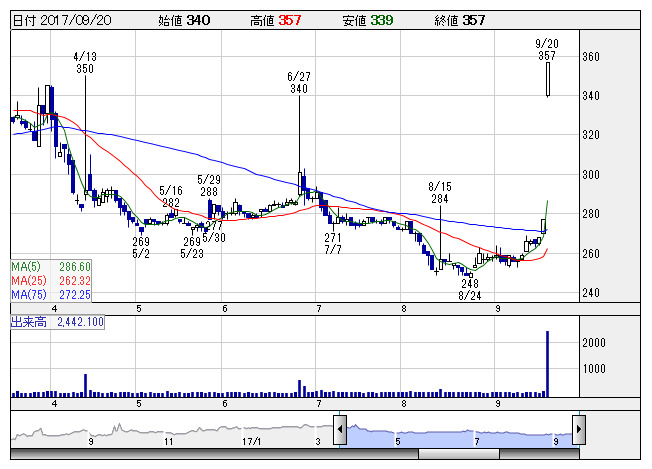Click the 5/16 282 annotation
Viewport: 652px width, 469px height.
(x=171, y=196)
